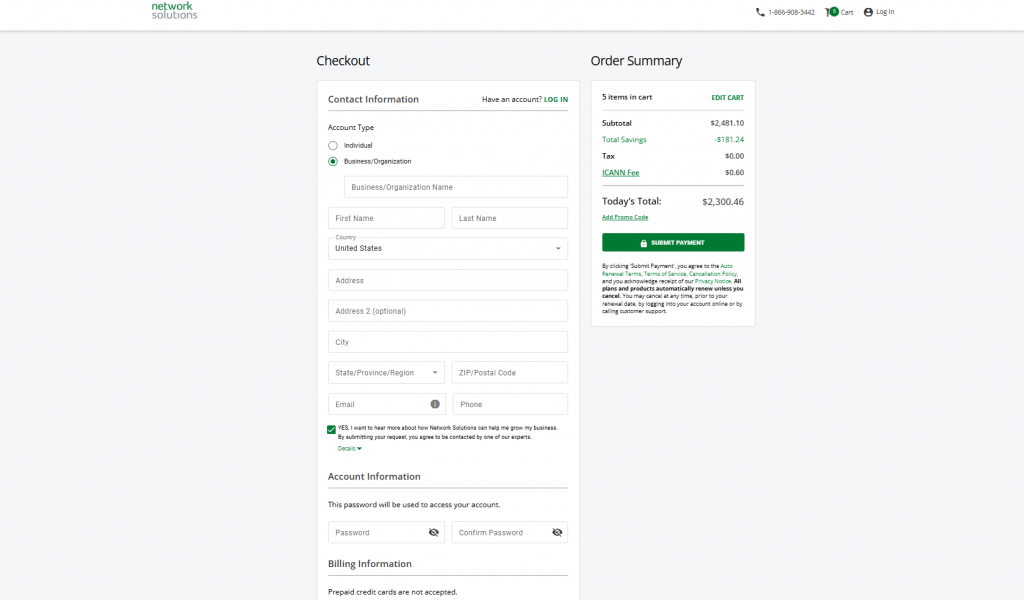This screenshot has width=1024, height=600.
Task: Click the Network Solutions logo
Action: click(x=174, y=11)
